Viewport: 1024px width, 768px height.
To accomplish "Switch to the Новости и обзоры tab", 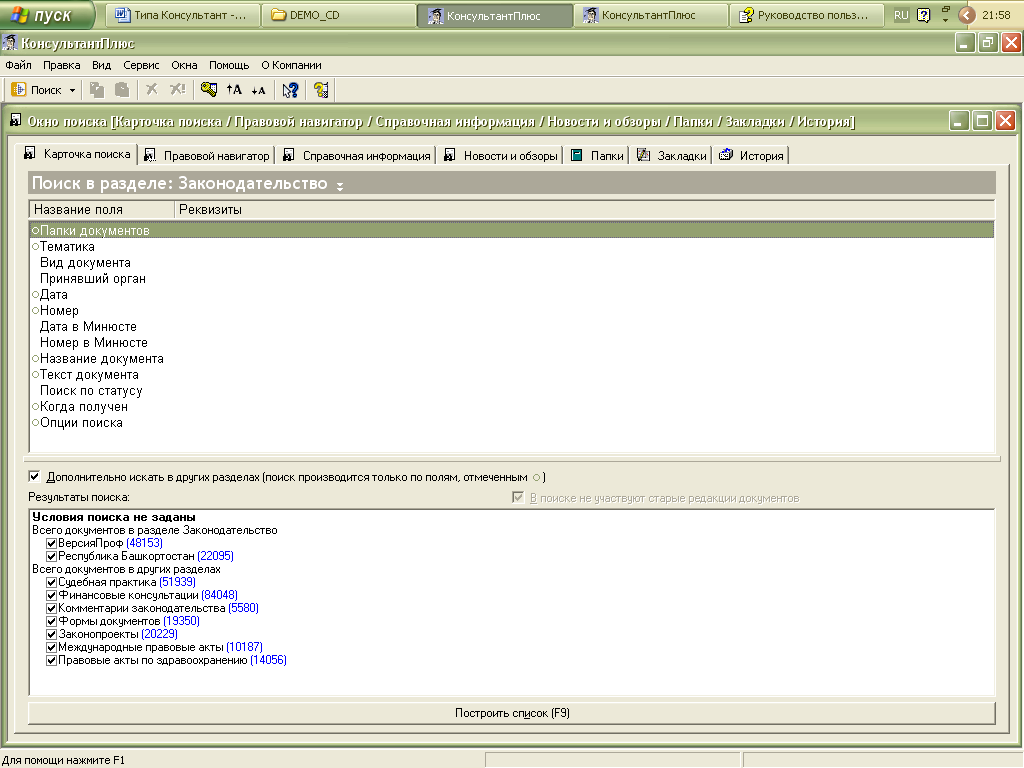I will (x=501, y=155).
